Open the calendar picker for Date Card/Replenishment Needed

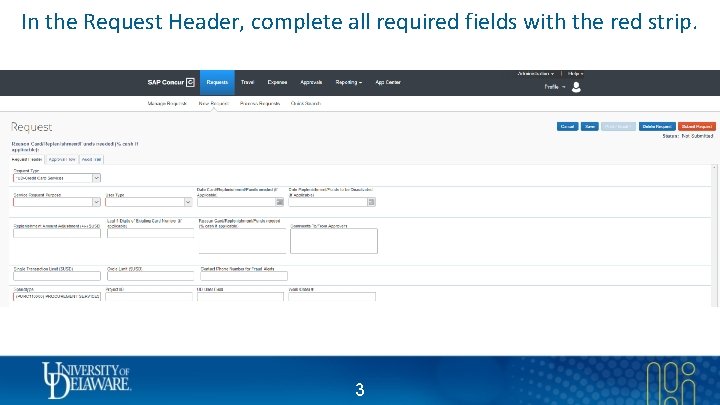point(279,202)
